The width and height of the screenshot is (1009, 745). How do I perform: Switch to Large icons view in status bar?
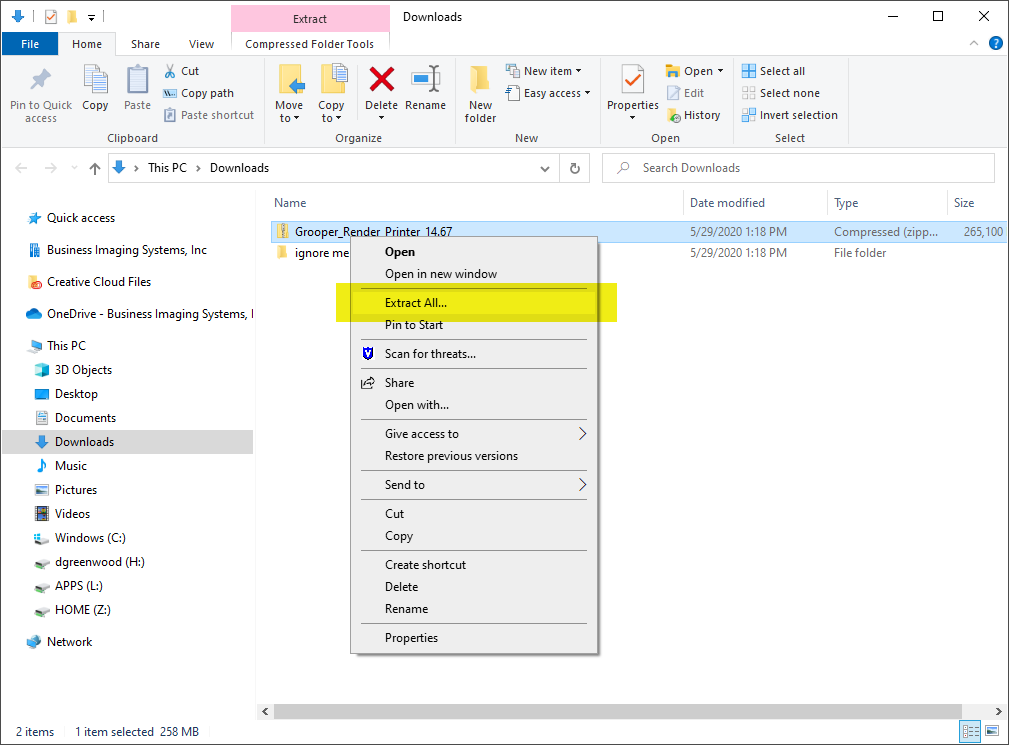[x=992, y=731]
